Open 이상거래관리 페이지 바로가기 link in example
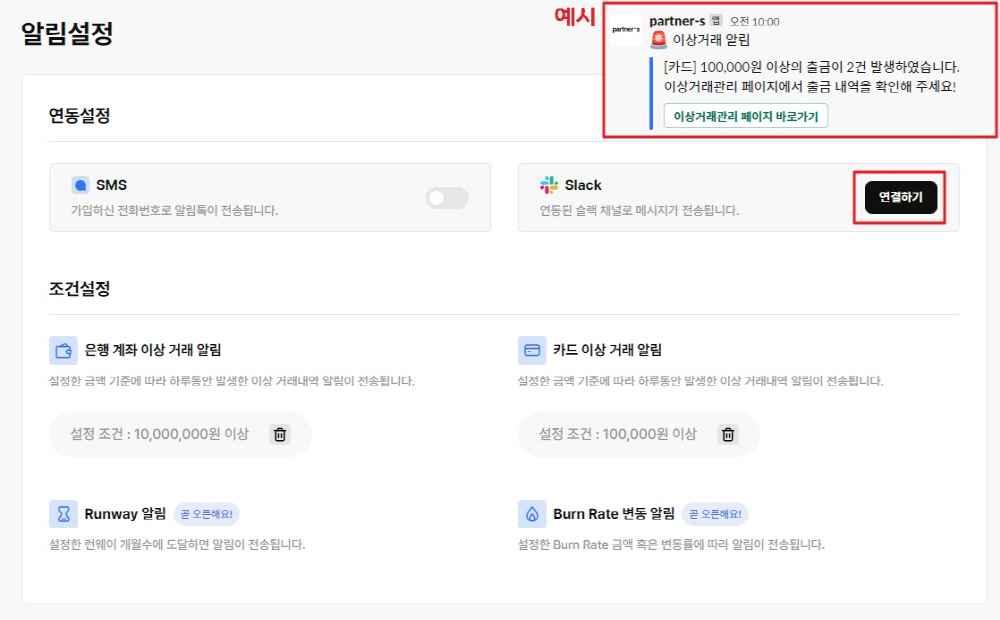 (746, 116)
